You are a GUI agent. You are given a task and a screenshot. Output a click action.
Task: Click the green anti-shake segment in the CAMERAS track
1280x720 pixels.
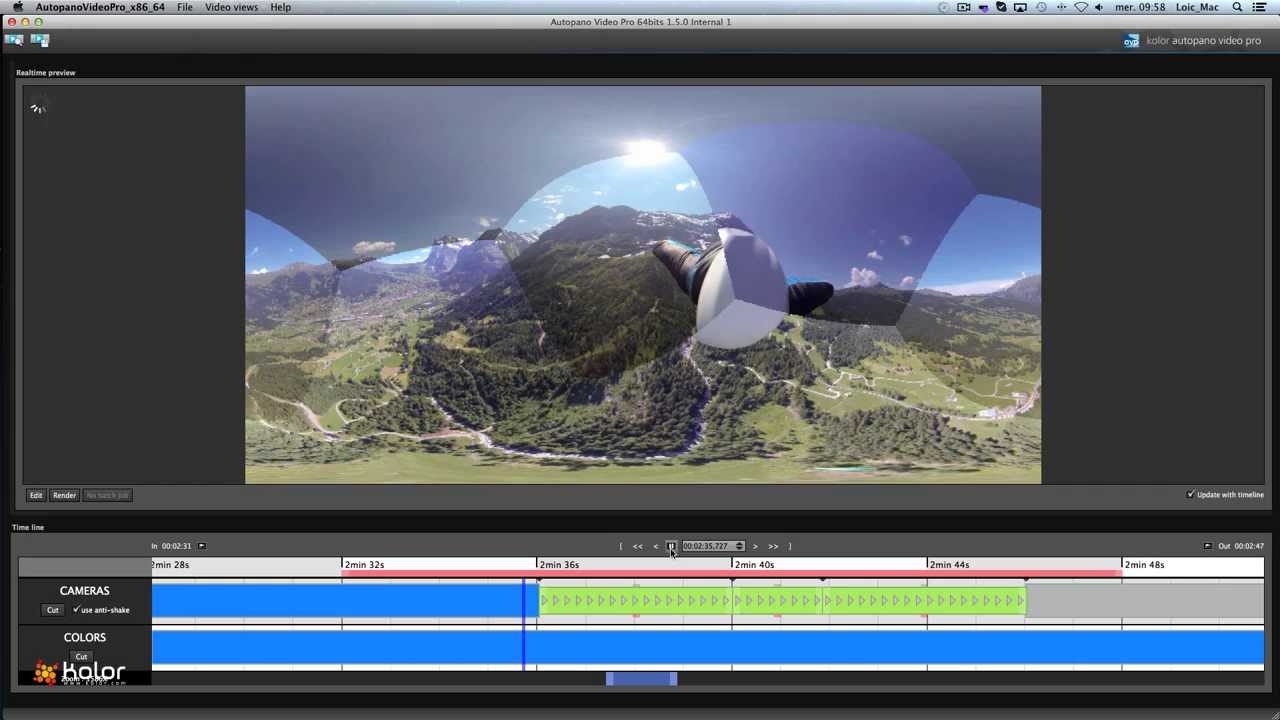(782, 600)
